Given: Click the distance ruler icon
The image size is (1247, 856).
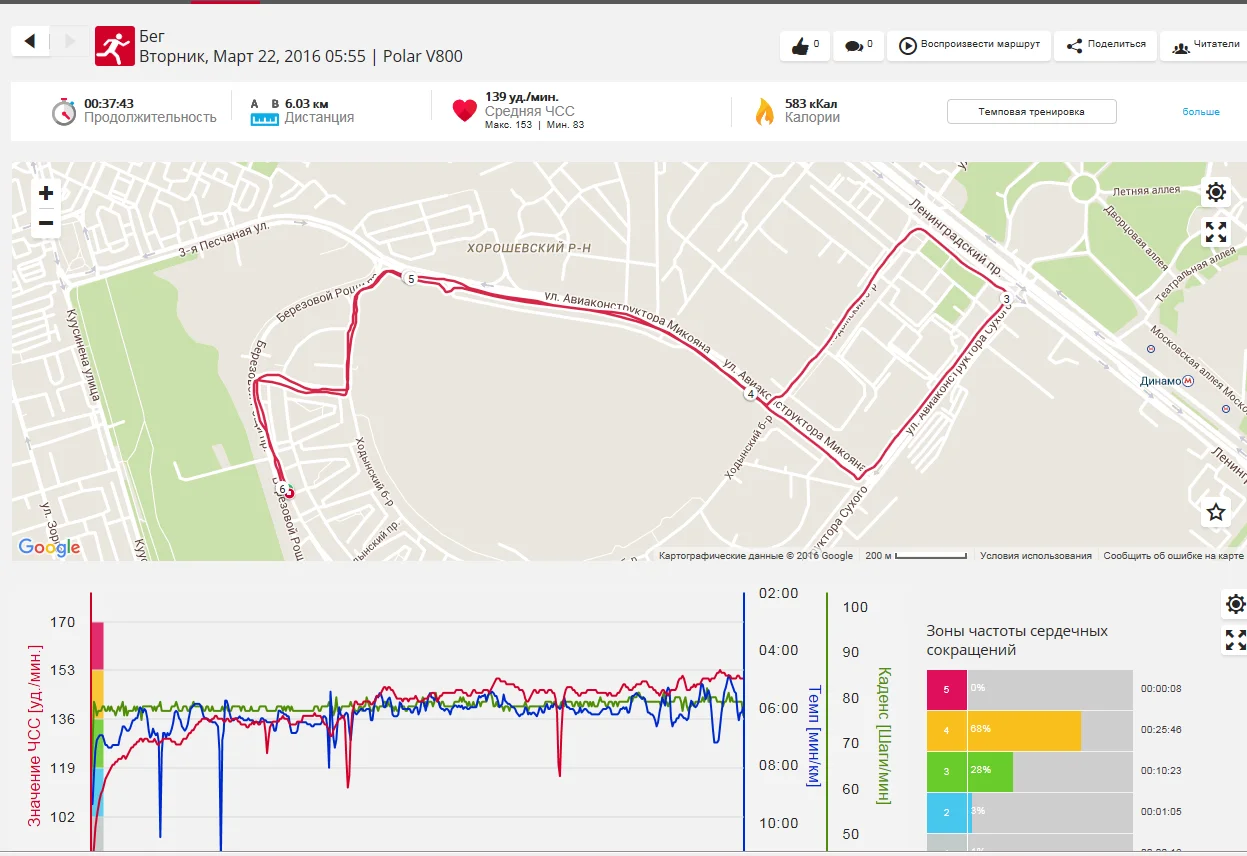Looking at the screenshot, I should pyautogui.click(x=264, y=119).
